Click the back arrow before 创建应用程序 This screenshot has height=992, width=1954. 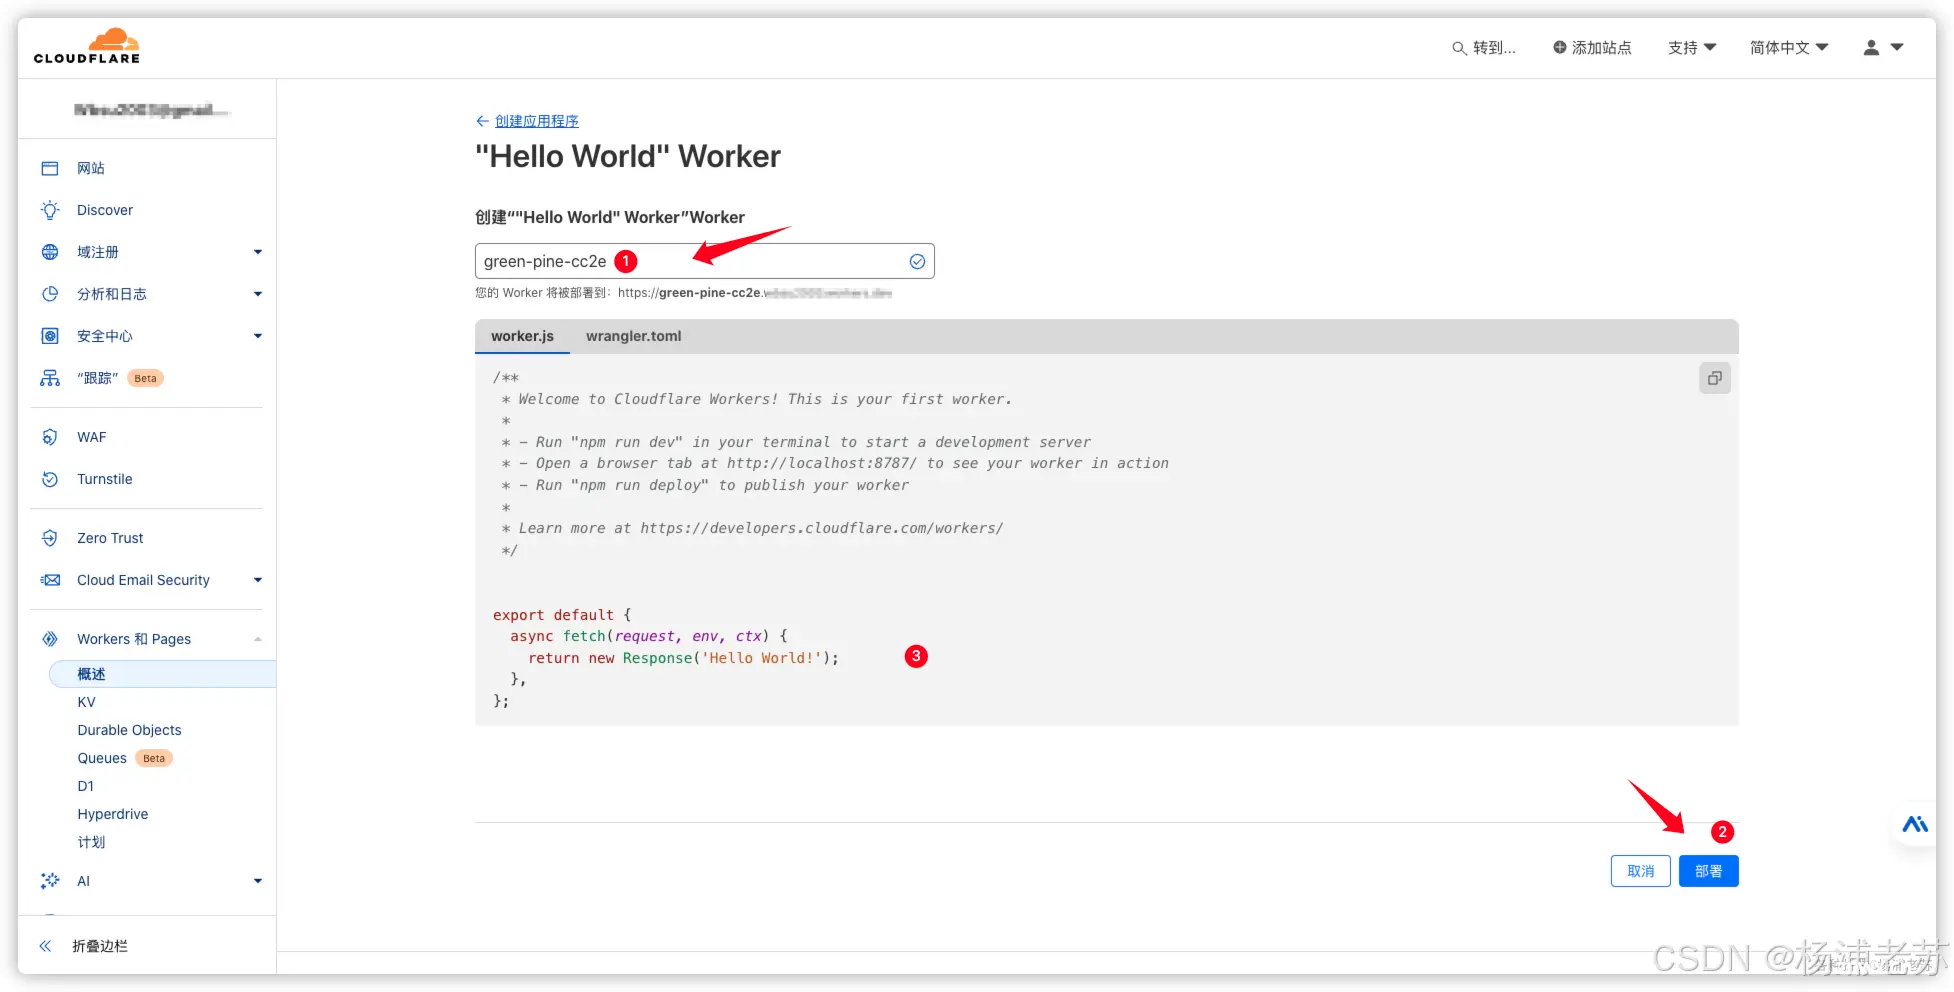point(482,121)
